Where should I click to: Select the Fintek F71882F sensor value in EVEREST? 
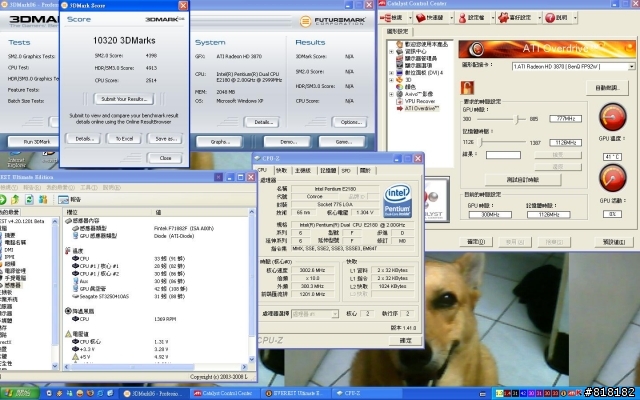coord(184,228)
